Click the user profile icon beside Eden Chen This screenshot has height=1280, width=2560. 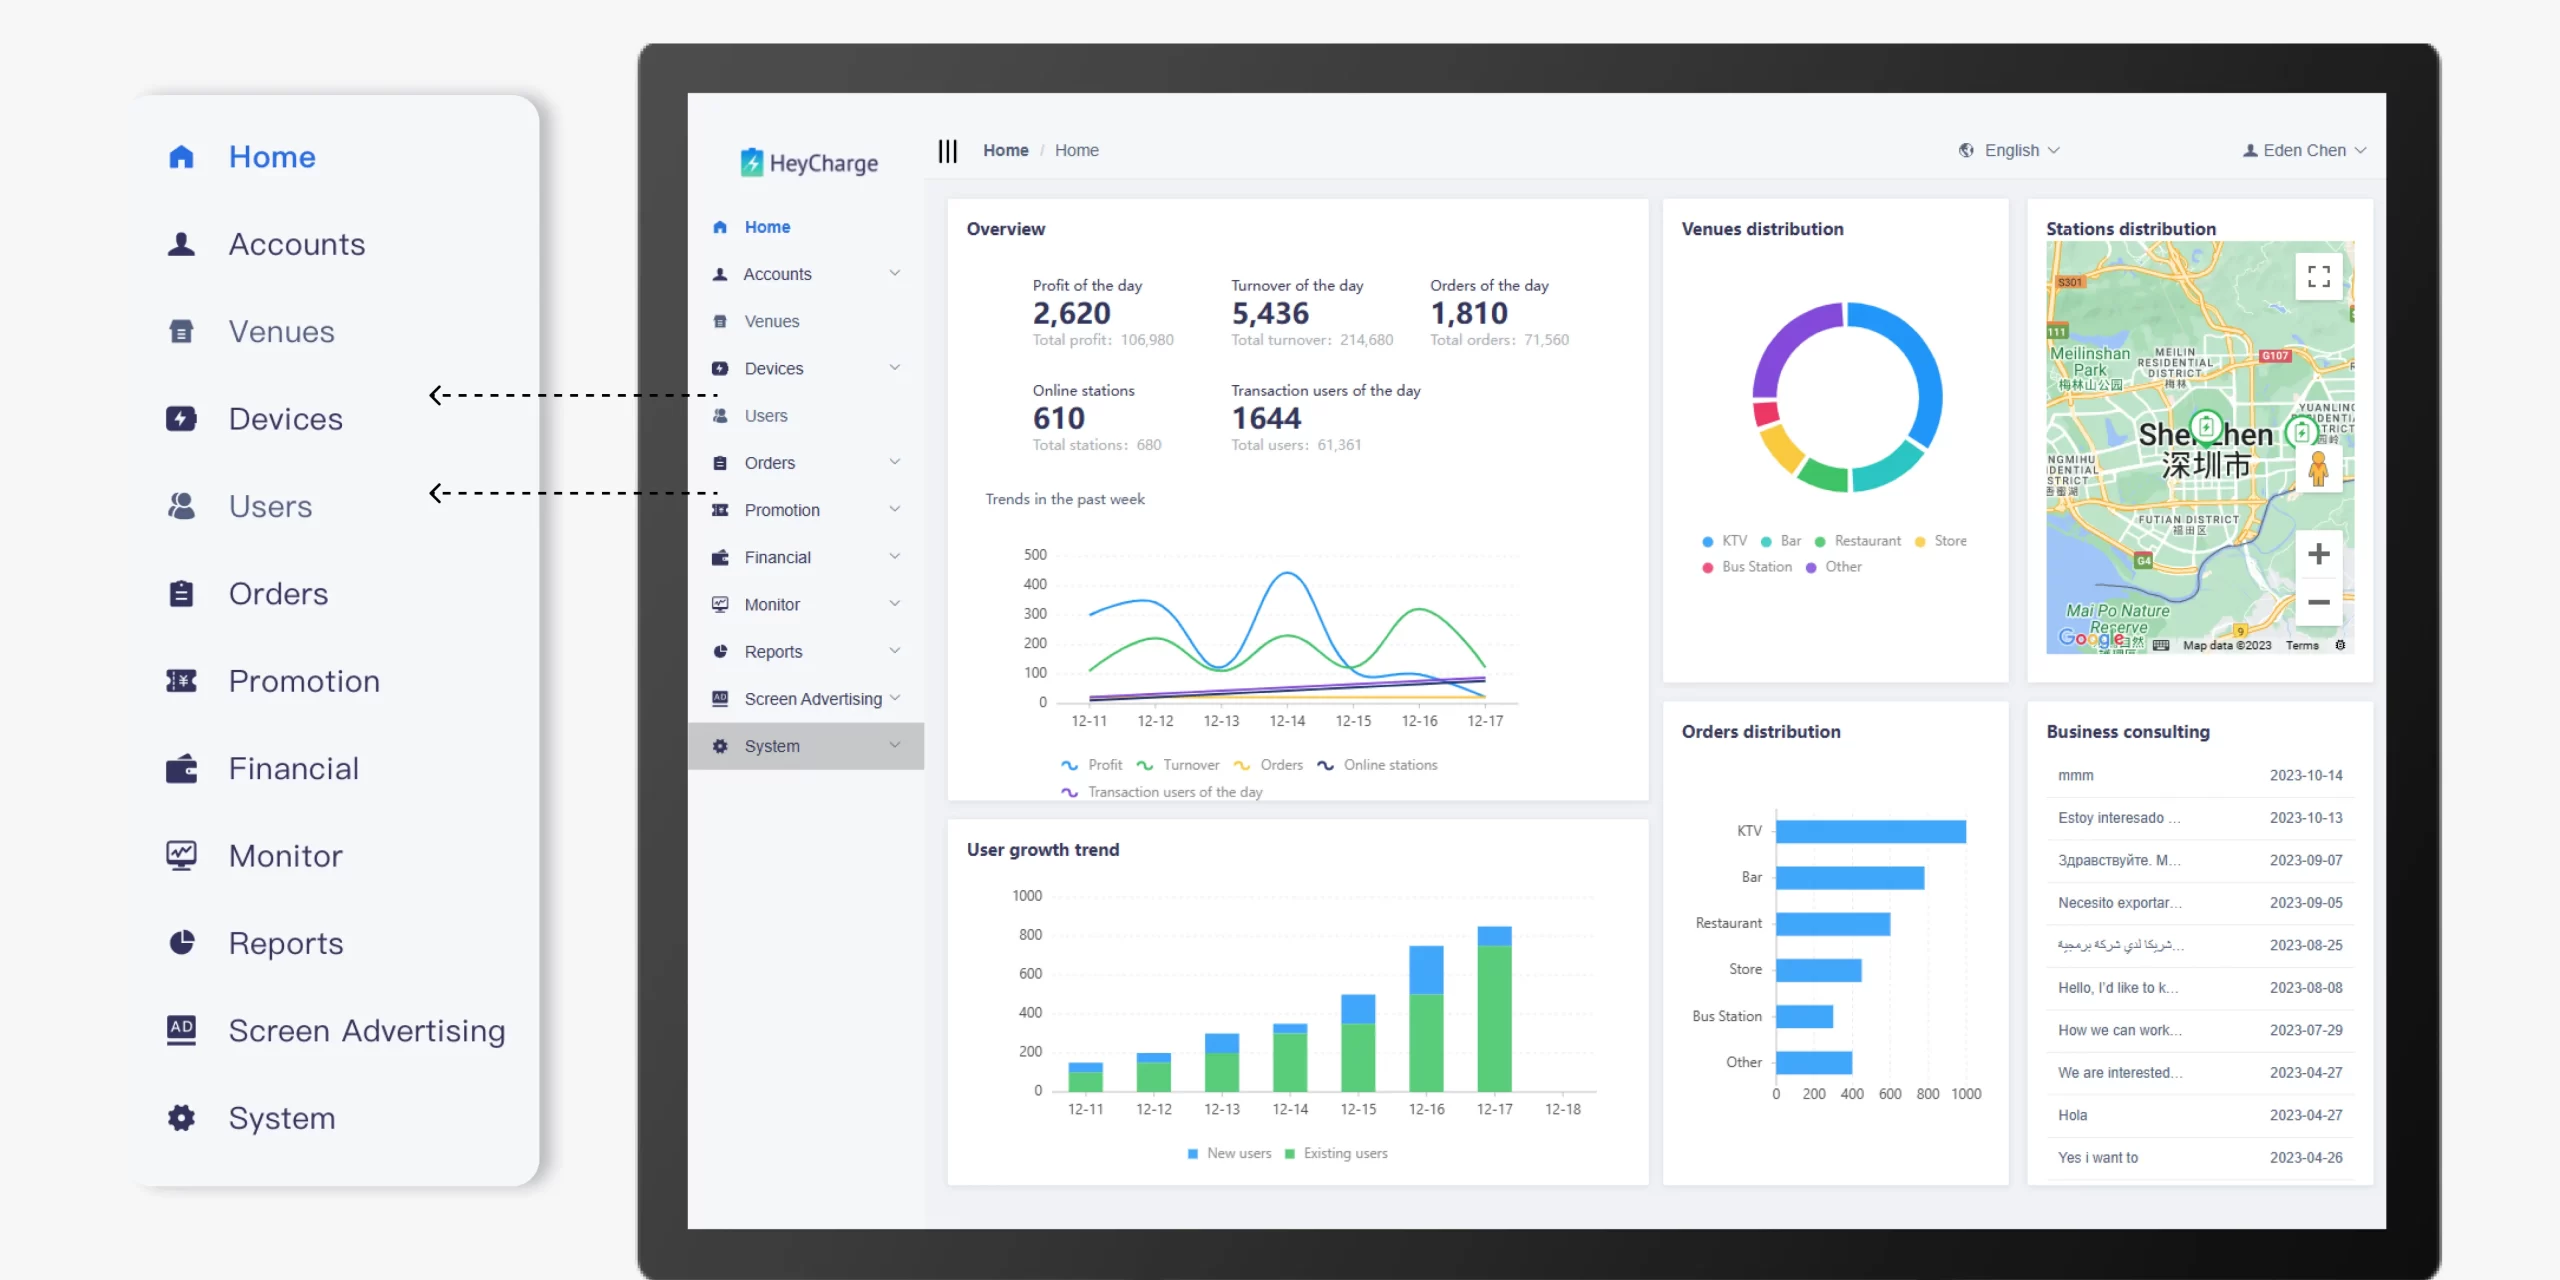click(x=2249, y=150)
